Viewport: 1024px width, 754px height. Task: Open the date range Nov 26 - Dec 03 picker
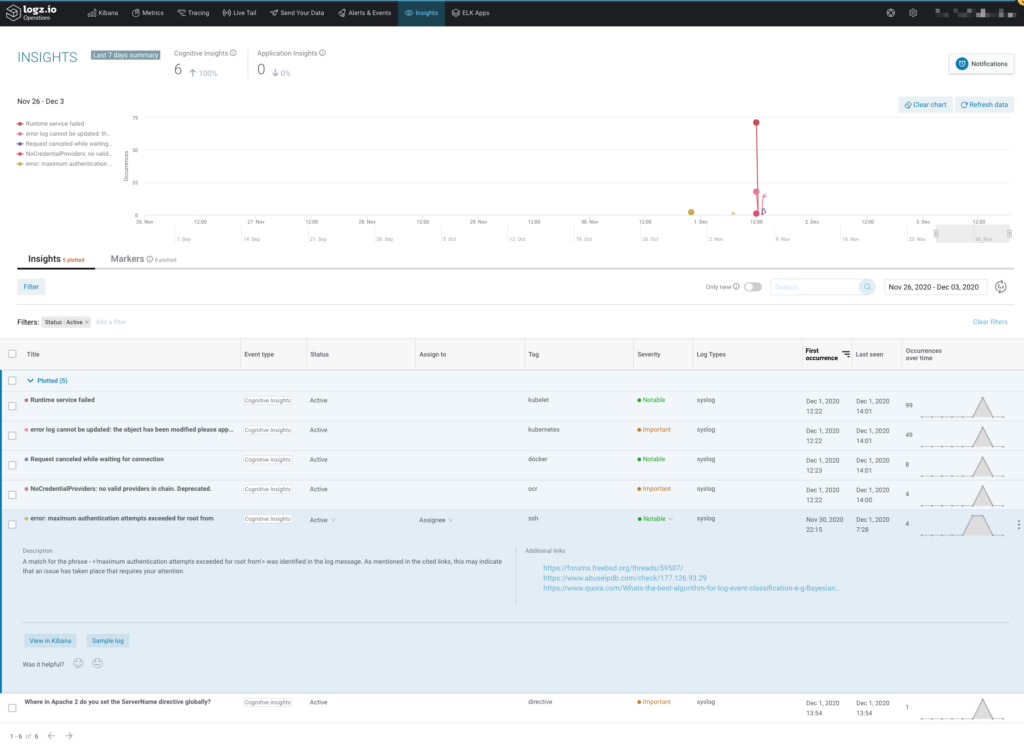click(934, 287)
